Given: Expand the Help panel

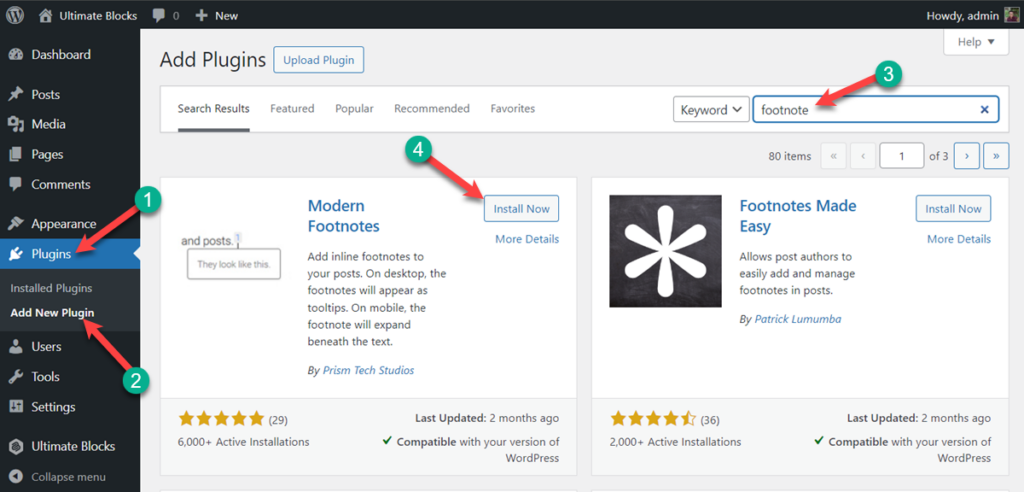Looking at the screenshot, I should pyautogui.click(x=976, y=42).
